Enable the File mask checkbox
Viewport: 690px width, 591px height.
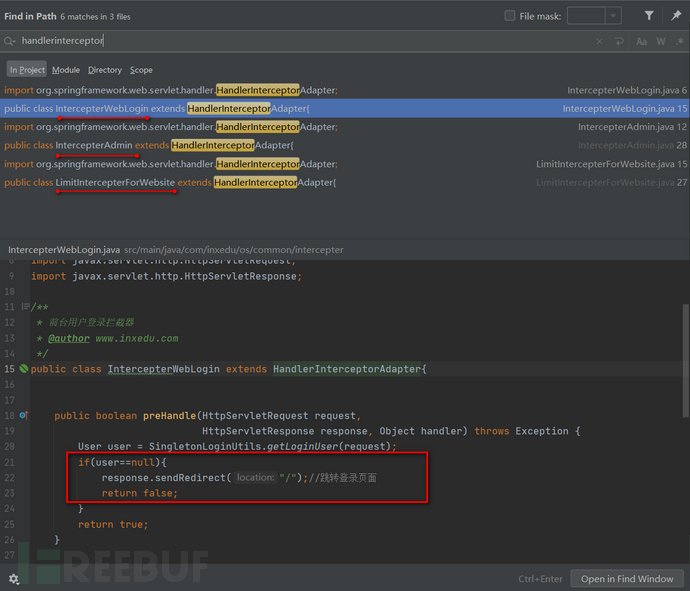tap(510, 16)
